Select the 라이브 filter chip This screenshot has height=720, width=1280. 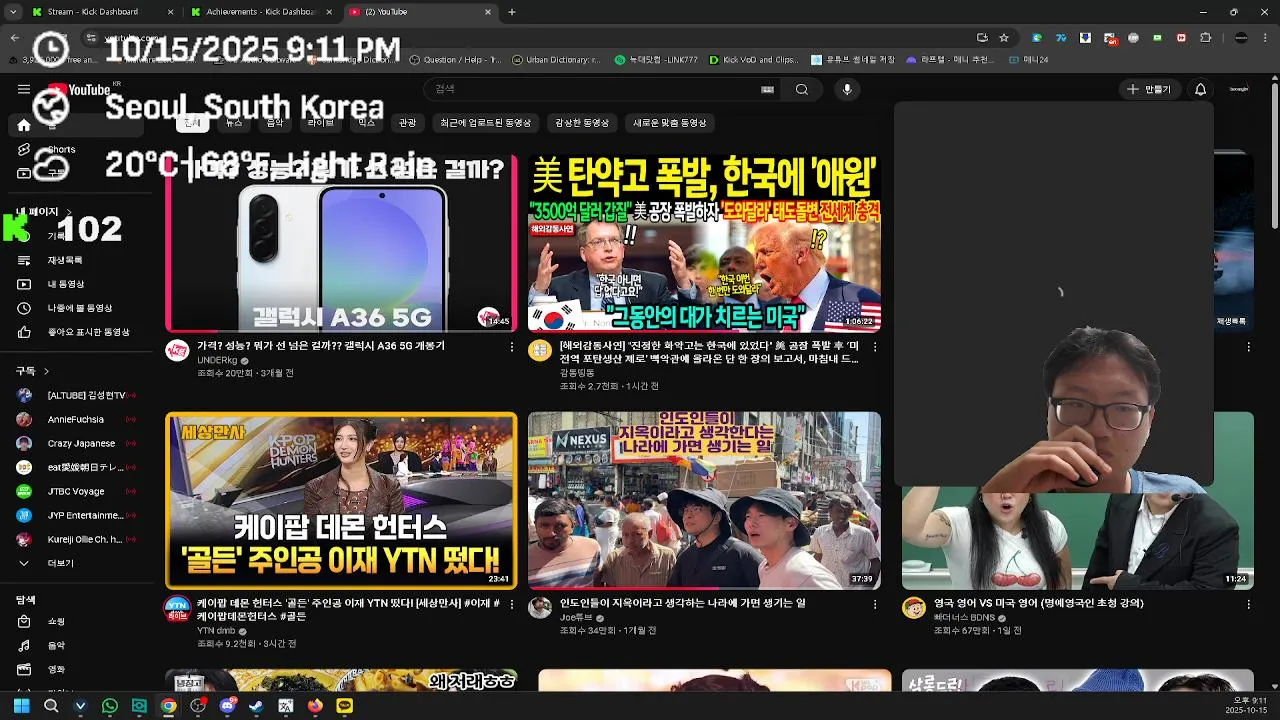click(321, 123)
